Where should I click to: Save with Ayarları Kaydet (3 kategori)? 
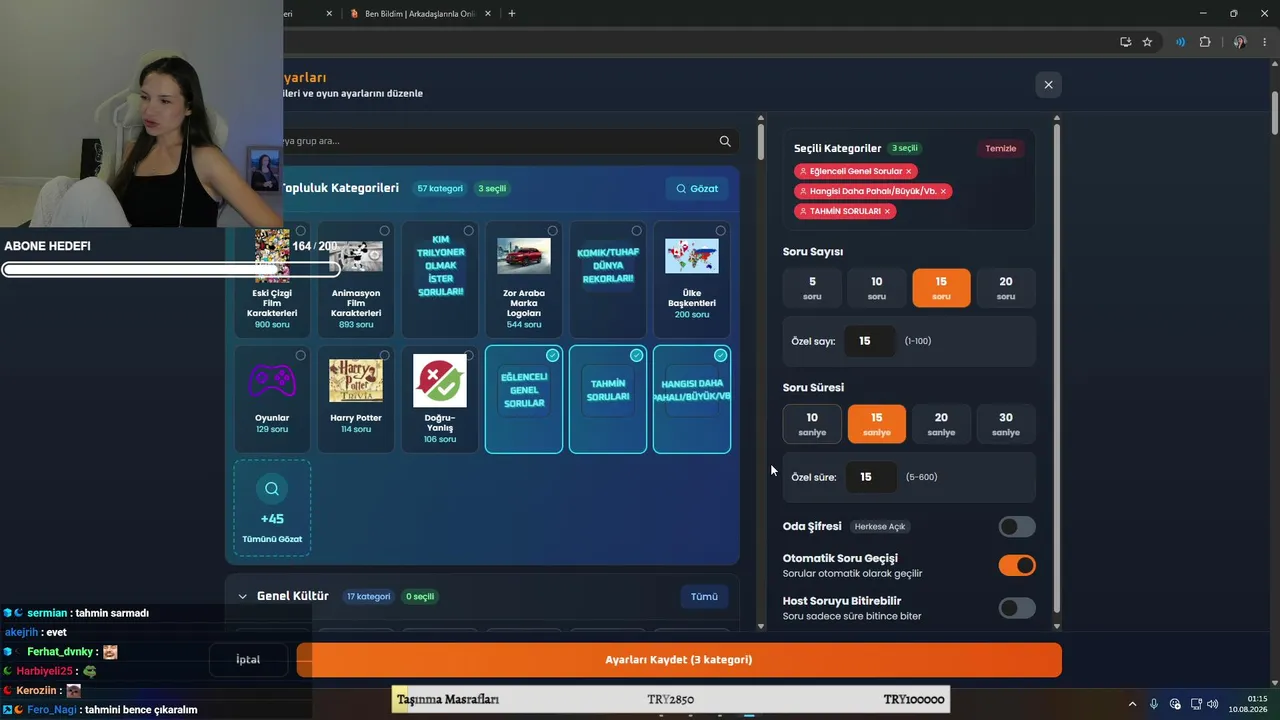679,660
